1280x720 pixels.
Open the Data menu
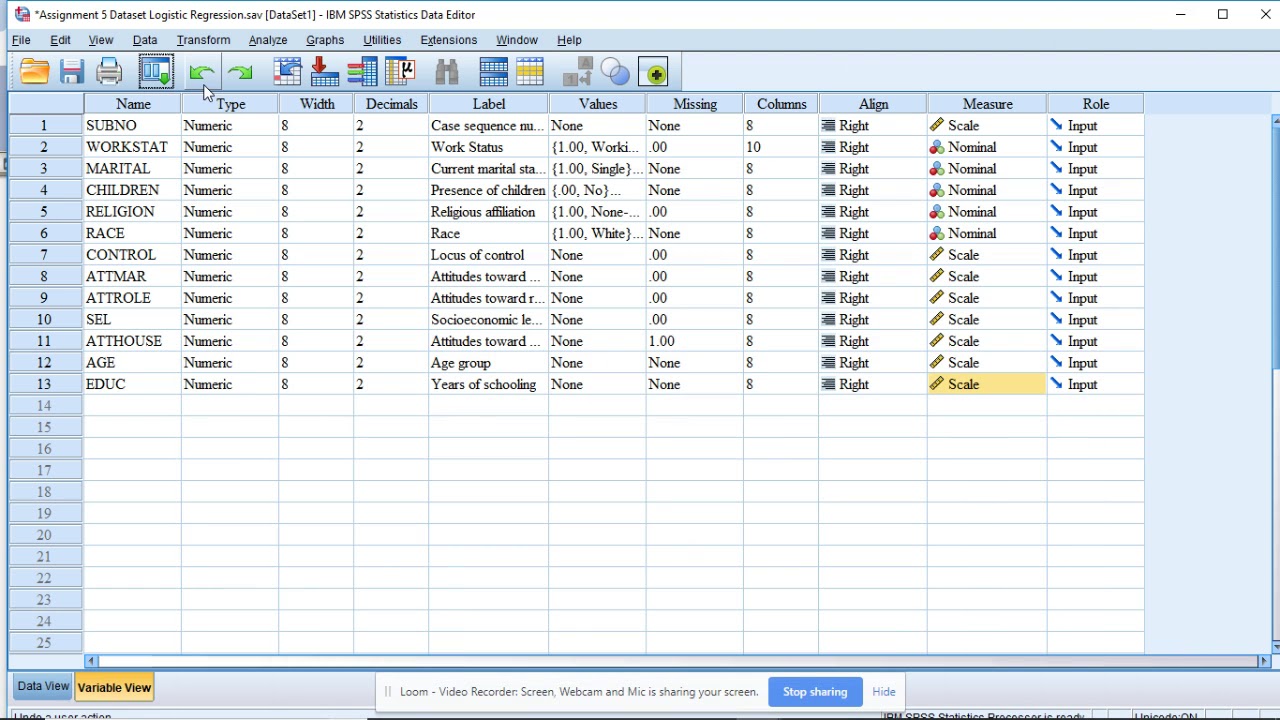(x=145, y=40)
